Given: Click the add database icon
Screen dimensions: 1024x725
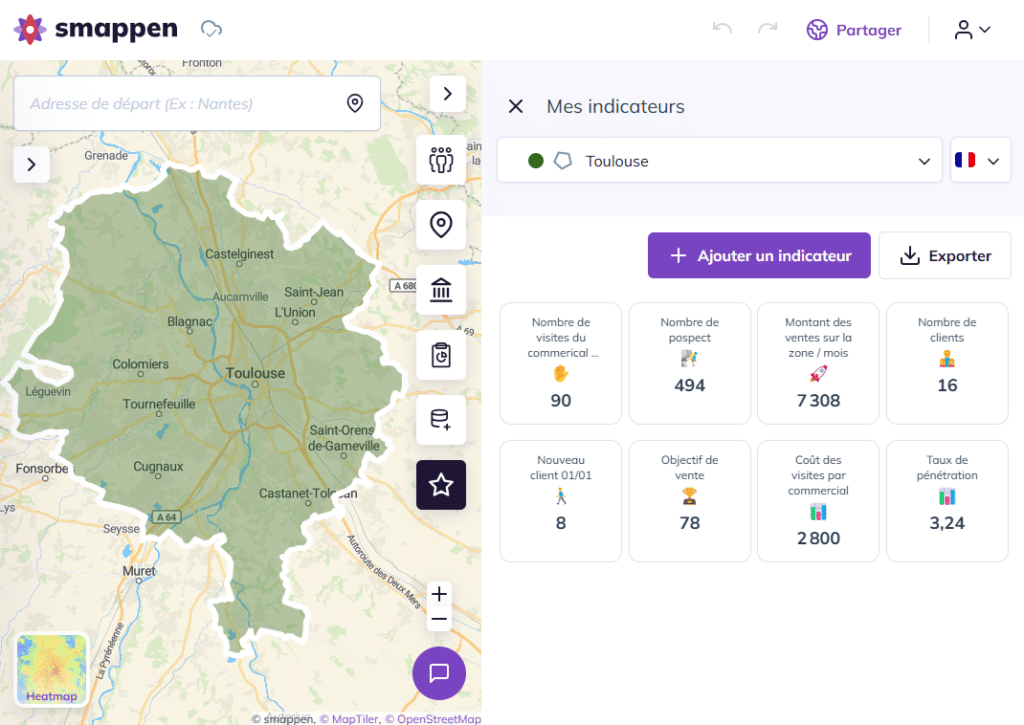Looking at the screenshot, I should coord(441,420).
